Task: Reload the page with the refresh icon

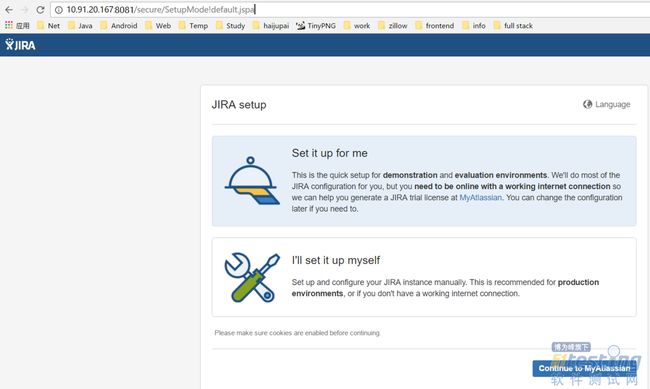Action: coord(40,10)
